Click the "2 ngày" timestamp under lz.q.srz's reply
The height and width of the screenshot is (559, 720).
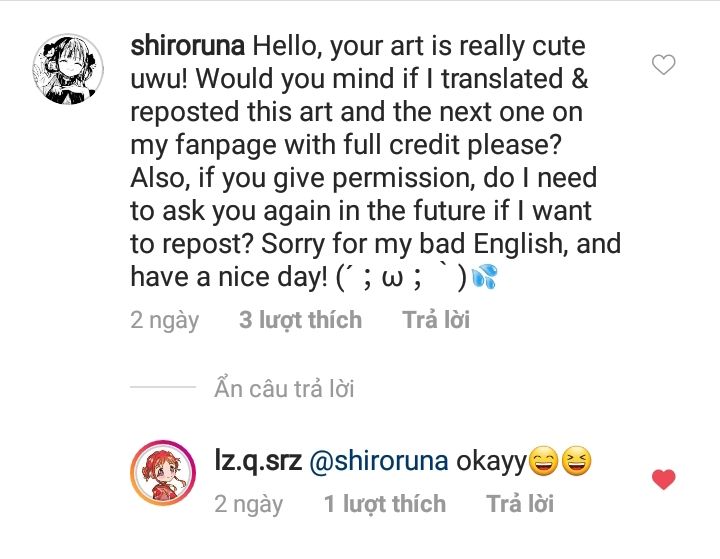tap(248, 504)
